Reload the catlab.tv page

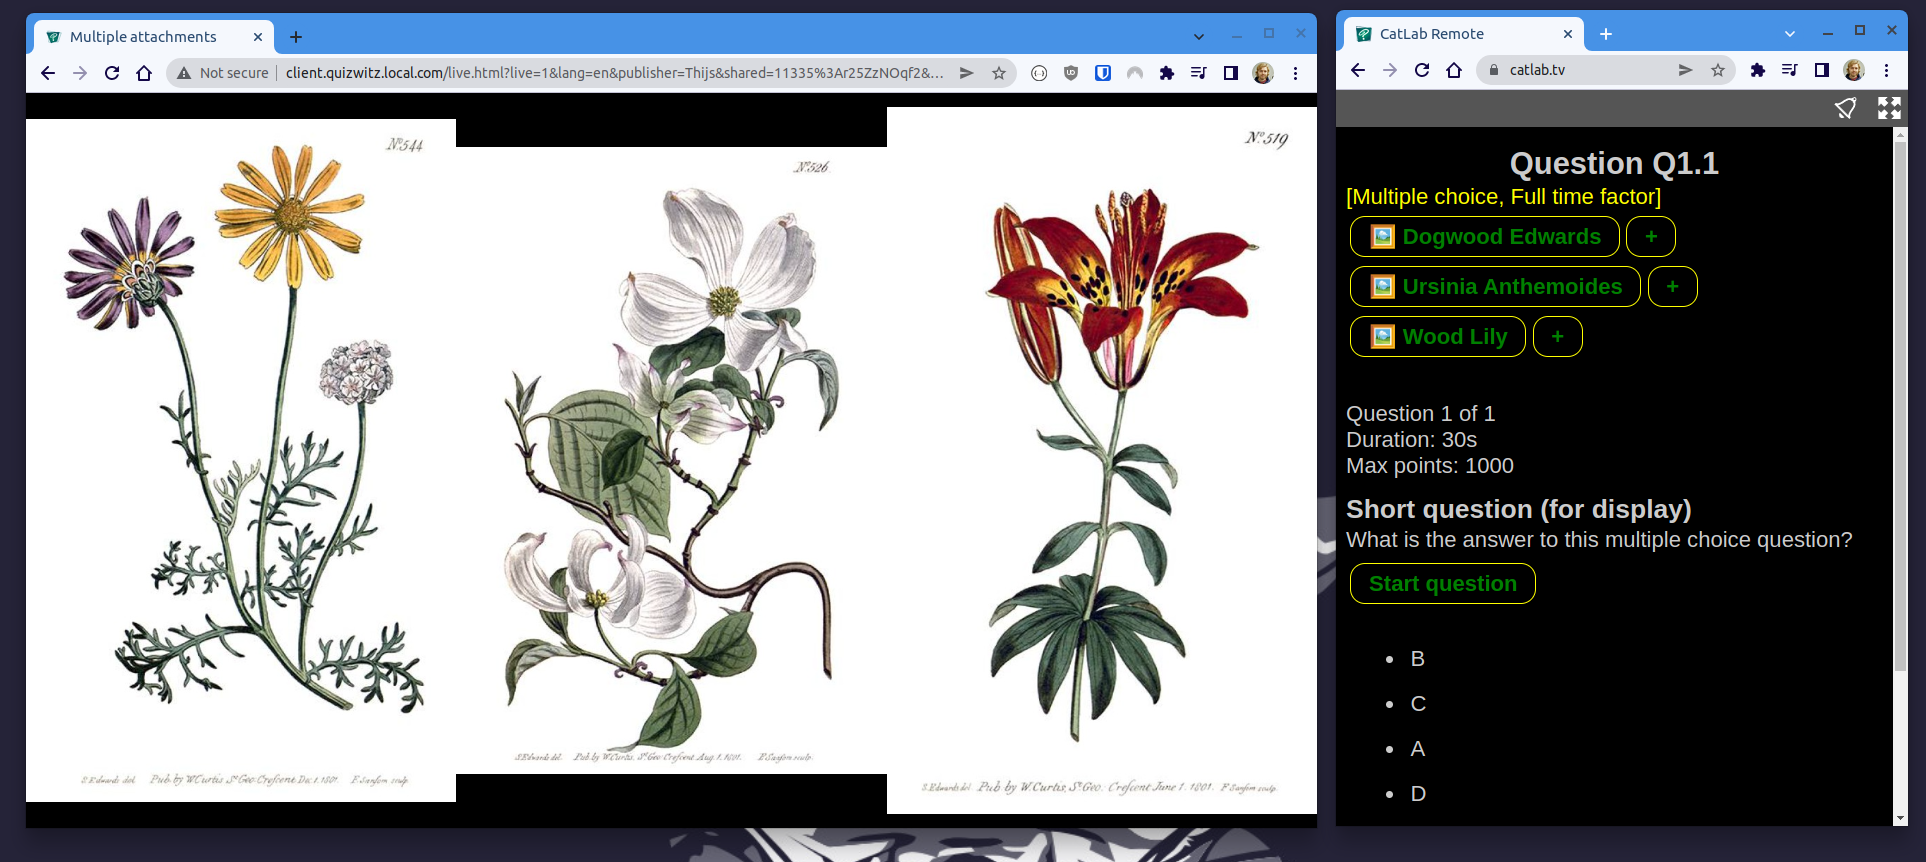point(1422,70)
